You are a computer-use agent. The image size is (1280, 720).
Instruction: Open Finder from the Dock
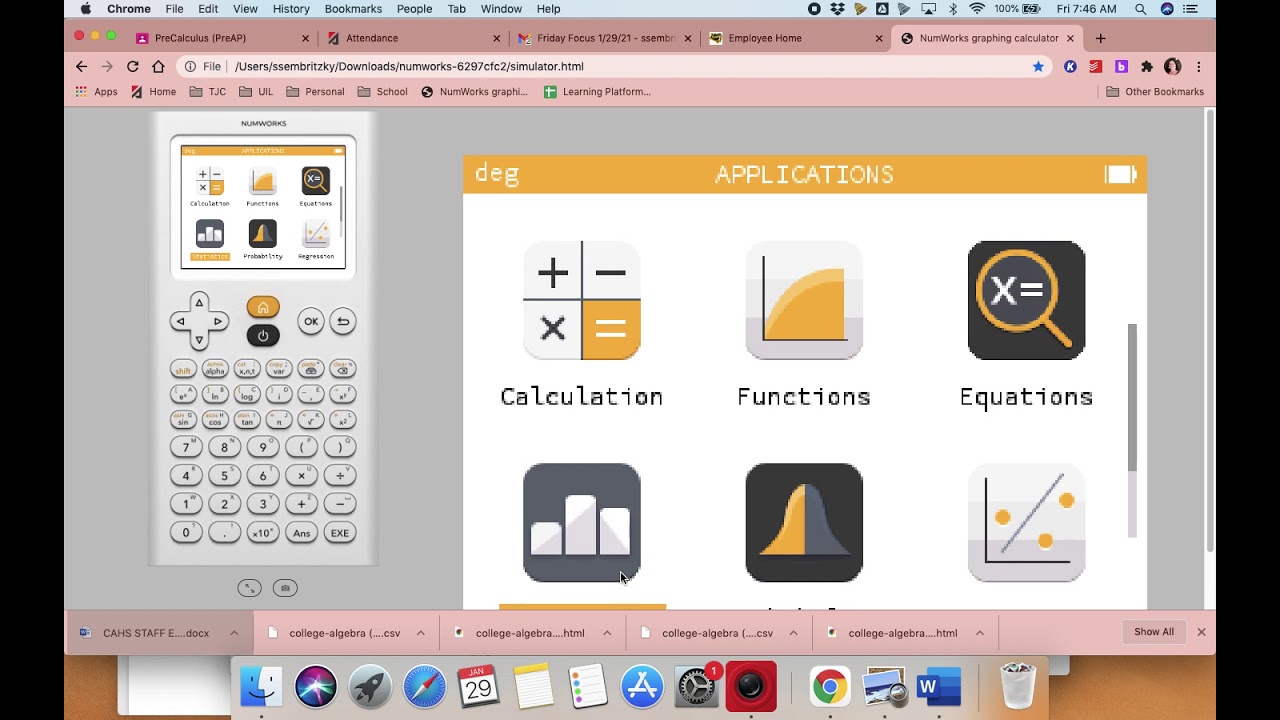point(262,687)
